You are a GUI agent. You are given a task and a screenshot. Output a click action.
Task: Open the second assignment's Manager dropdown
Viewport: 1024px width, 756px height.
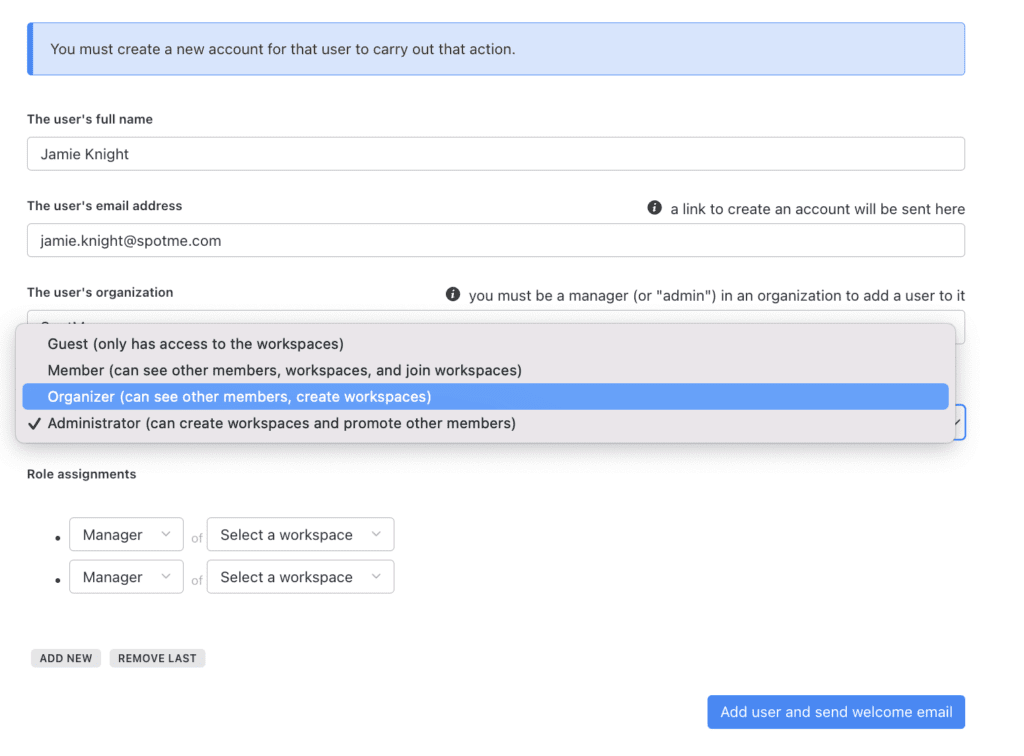point(126,577)
